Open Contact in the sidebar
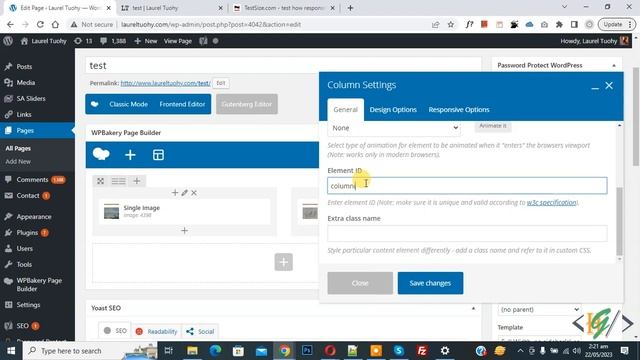The image size is (640, 360). click(28, 196)
